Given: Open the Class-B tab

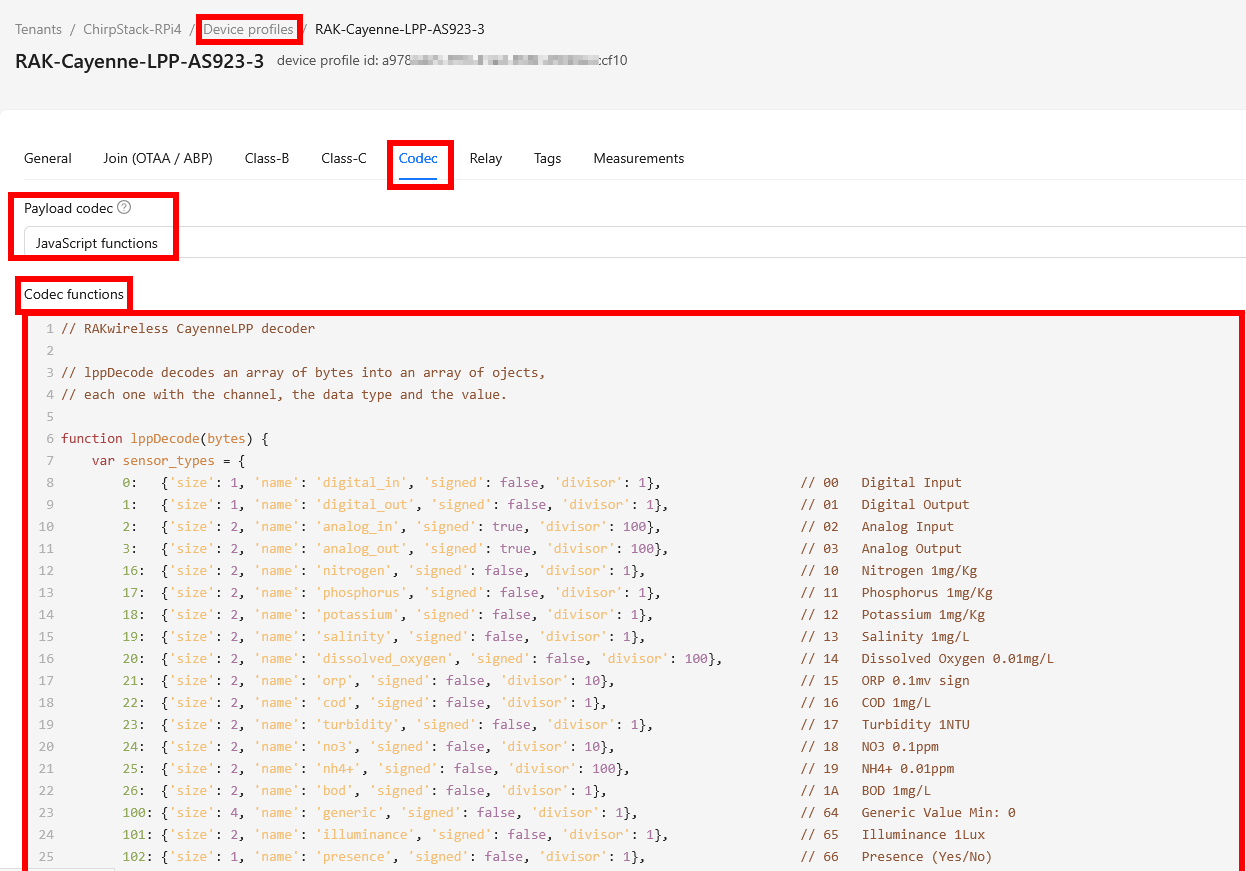Looking at the screenshot, I should click(x=267, y=158).
